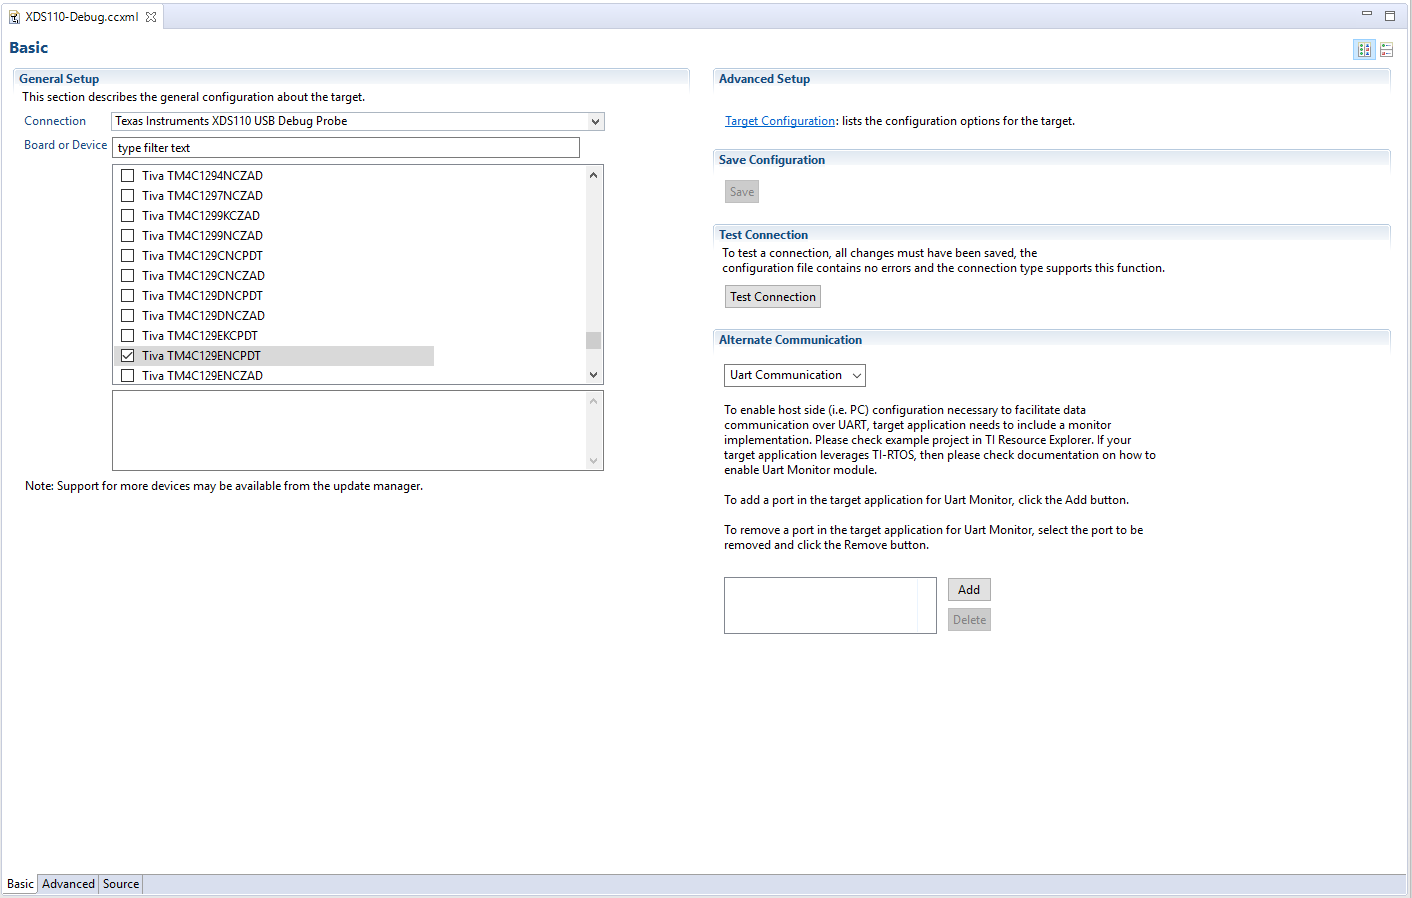Viewport: 1412px width, 898px height.
Task: Click the UART port list box
Action: tap(830, 605)
